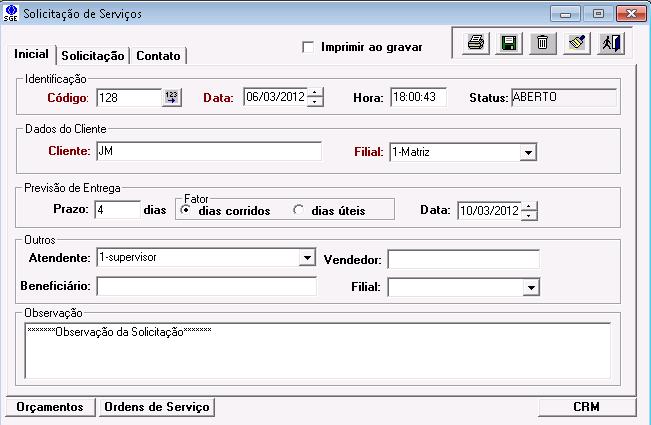Click the code generator icon beside Código

[172, 98]
